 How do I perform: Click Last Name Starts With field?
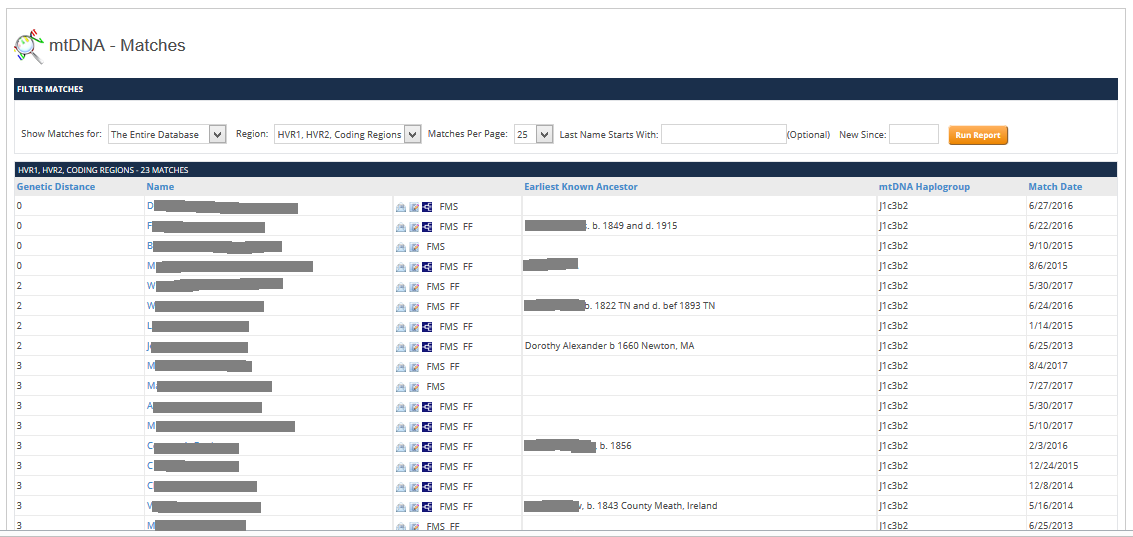[723, 134]
